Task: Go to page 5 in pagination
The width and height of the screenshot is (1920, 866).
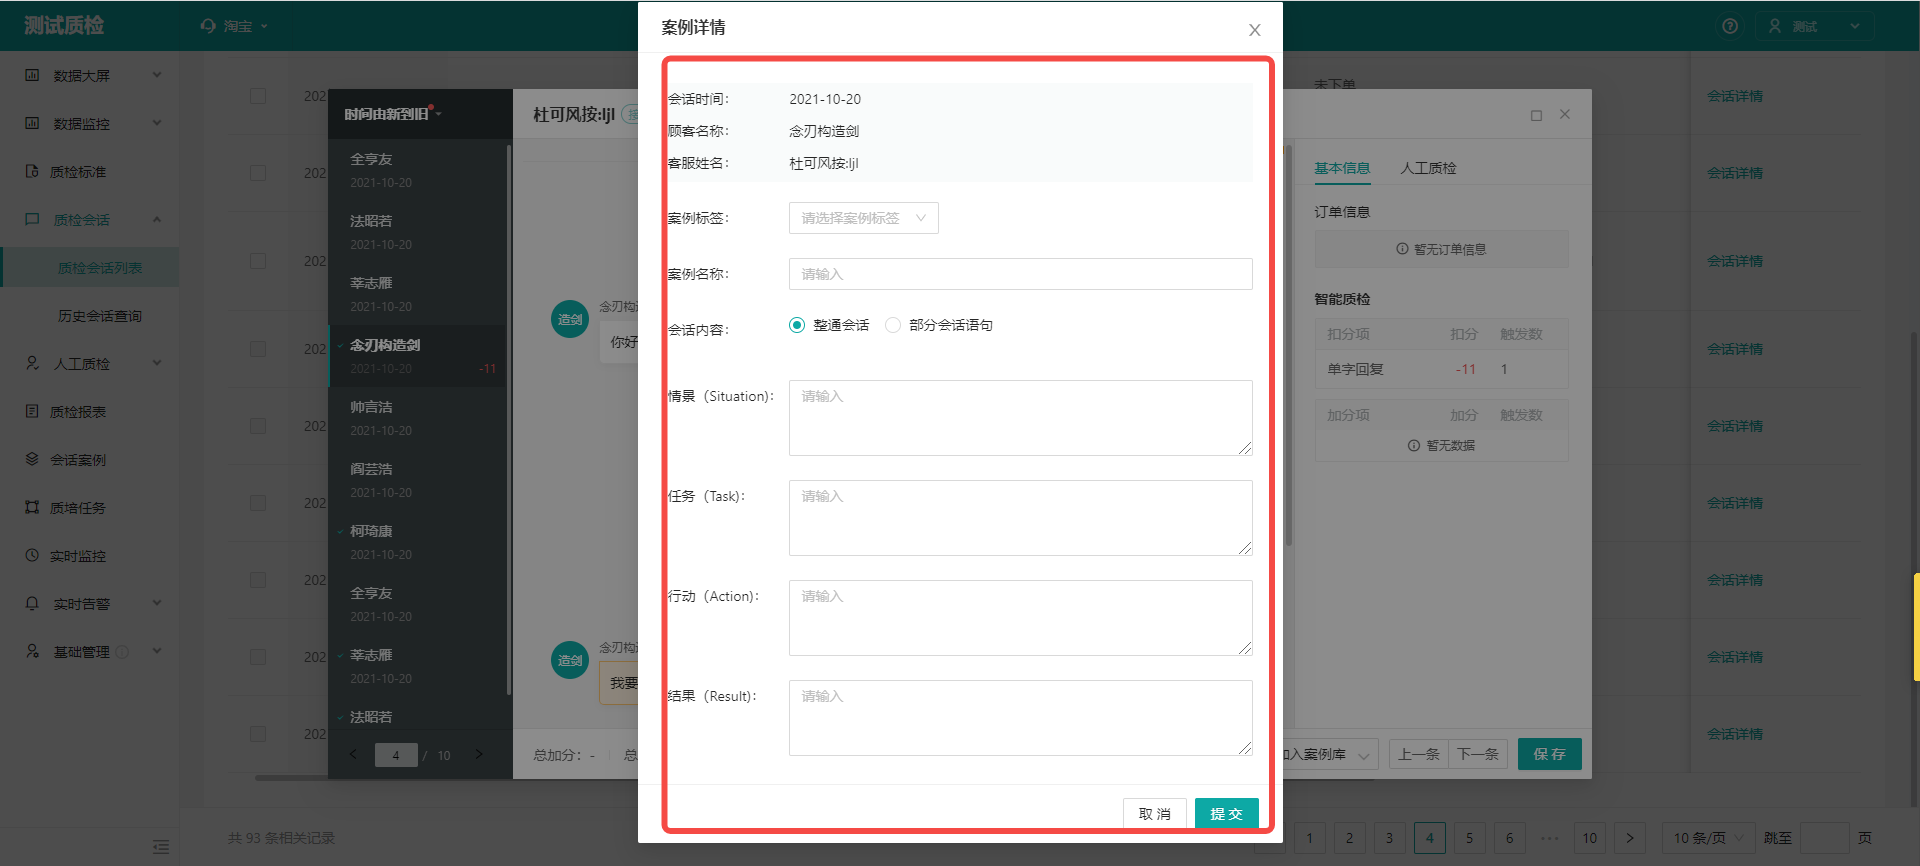Action: click(x=1469, y=838)
